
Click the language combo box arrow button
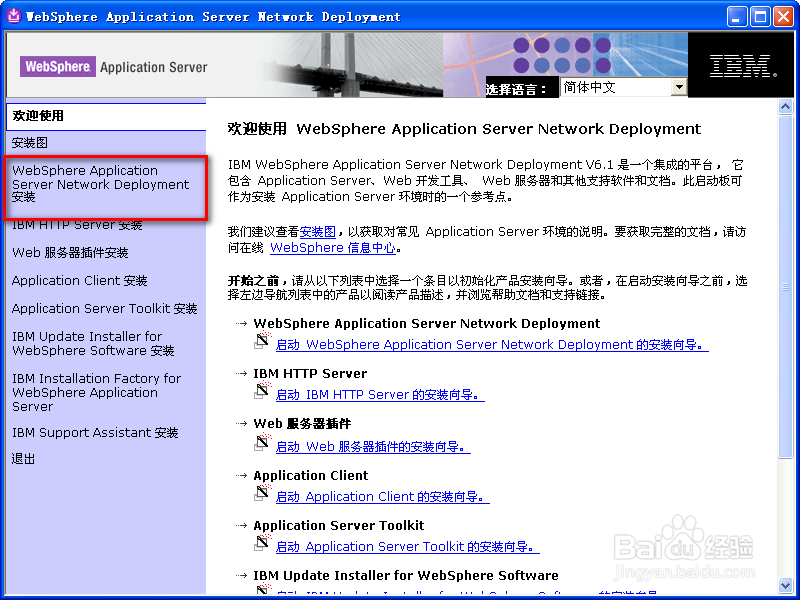click(679, 87)
